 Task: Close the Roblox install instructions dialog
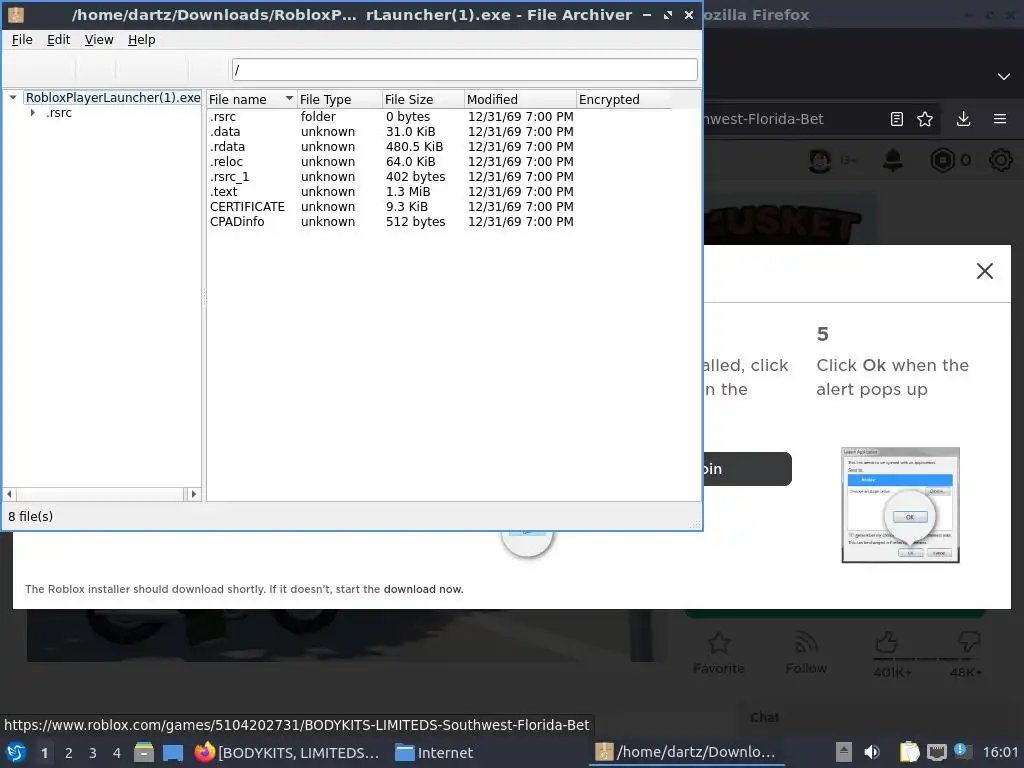point(984,271)
